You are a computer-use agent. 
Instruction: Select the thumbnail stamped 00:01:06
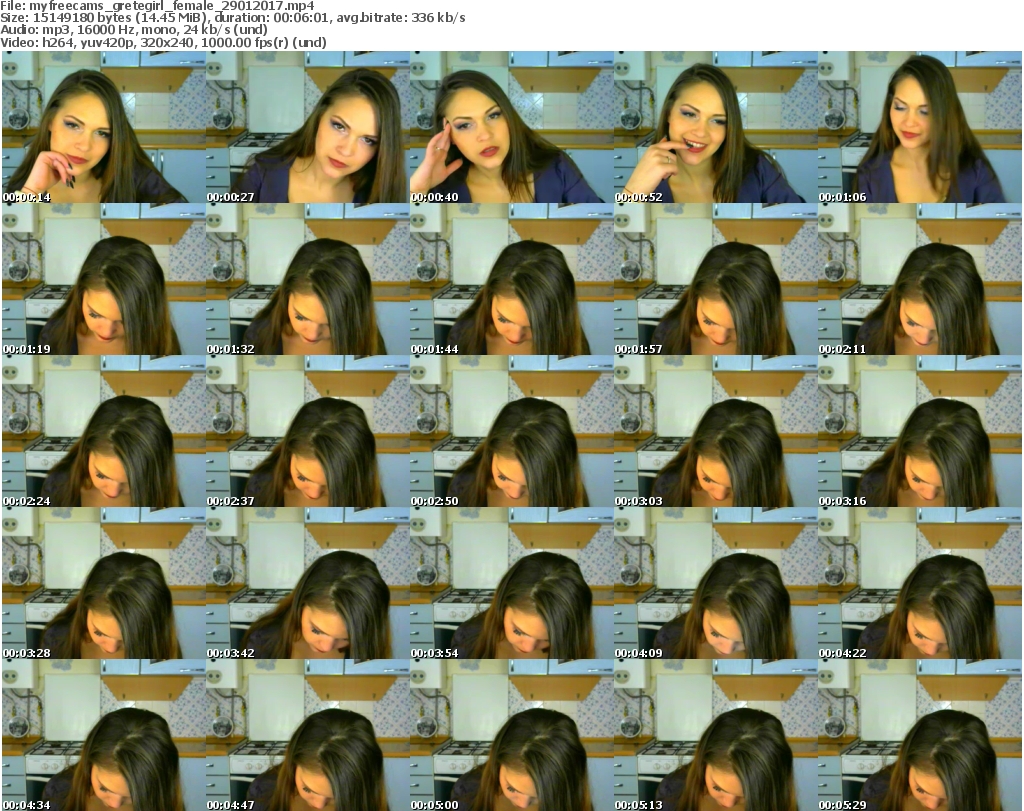pos(920,127)
